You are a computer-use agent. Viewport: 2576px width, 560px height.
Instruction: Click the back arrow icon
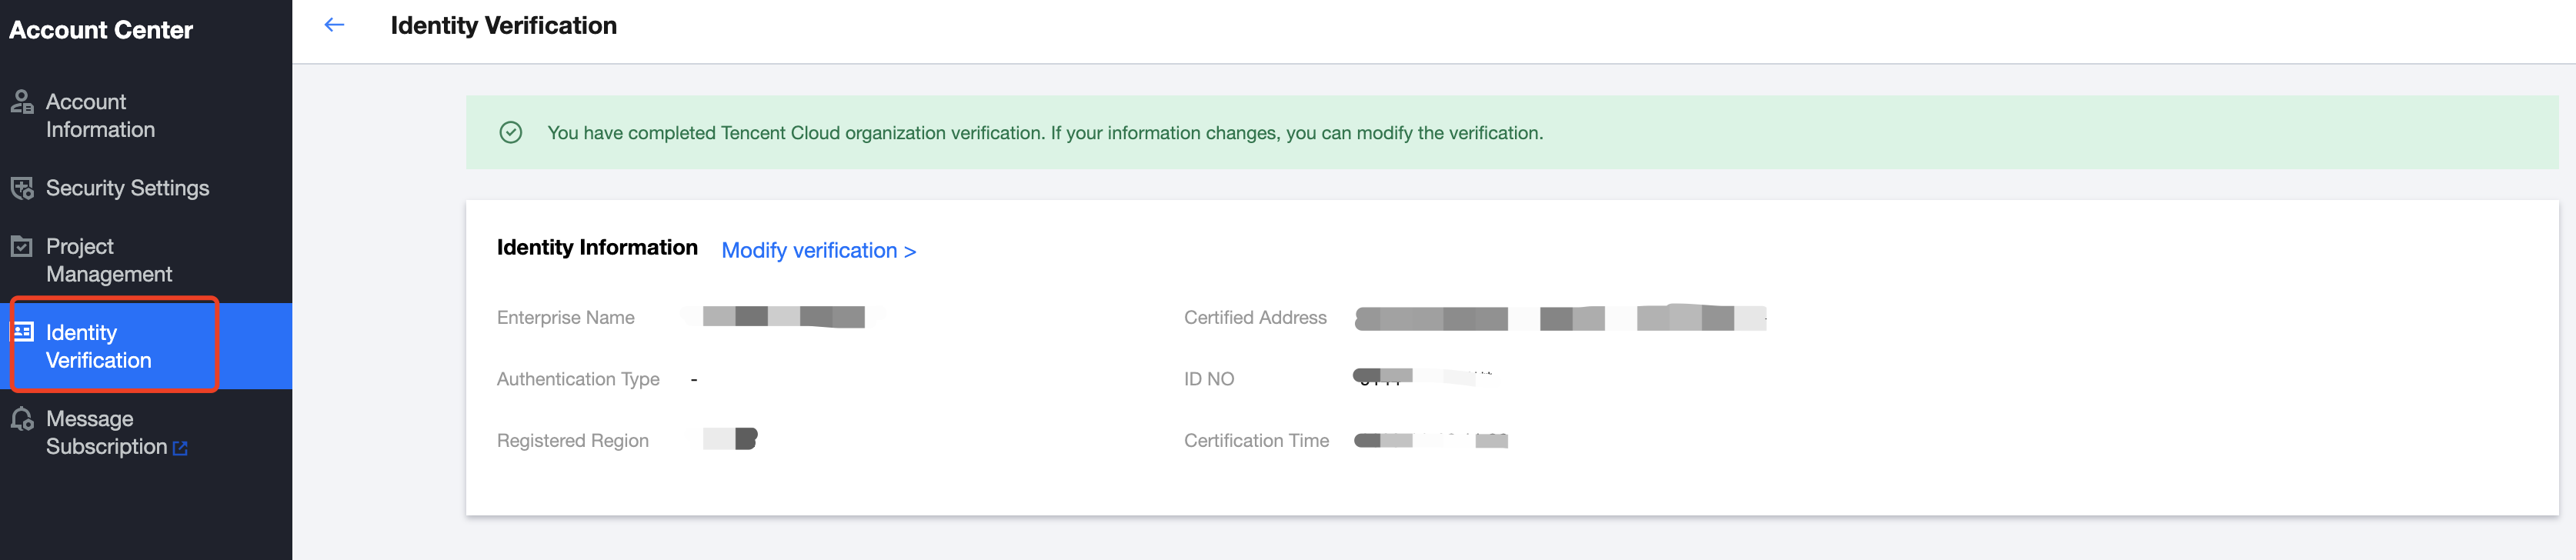(334, 25)
